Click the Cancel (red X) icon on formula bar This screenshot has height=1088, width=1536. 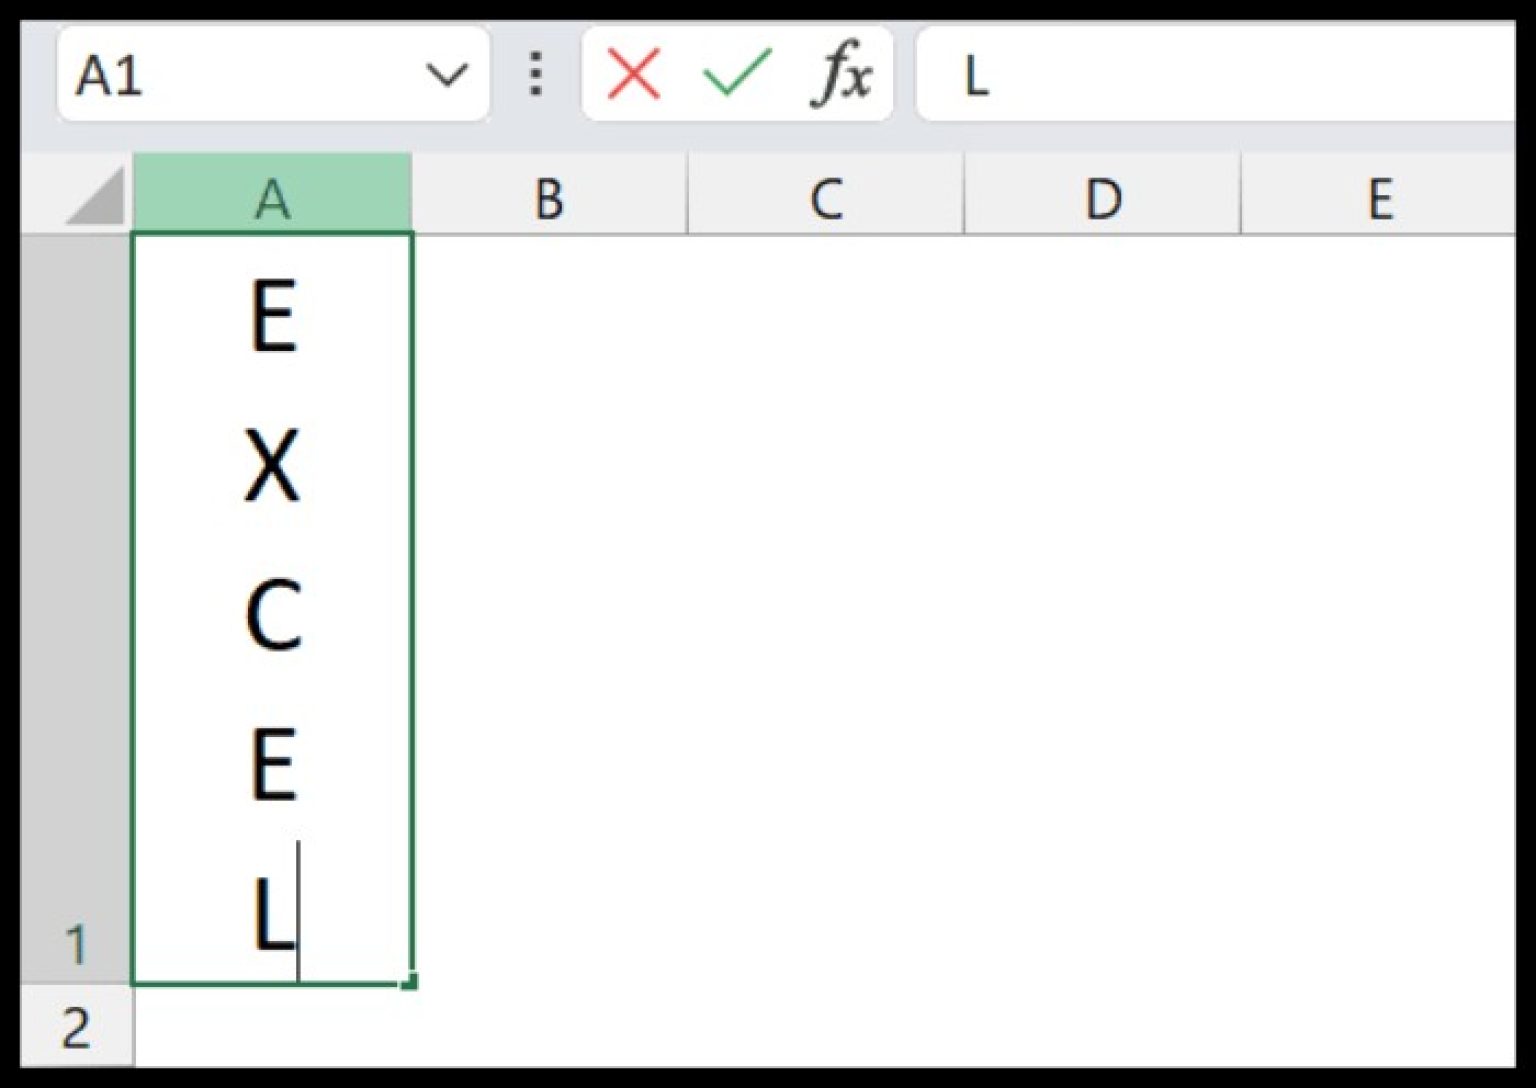(x=632, y=74)
